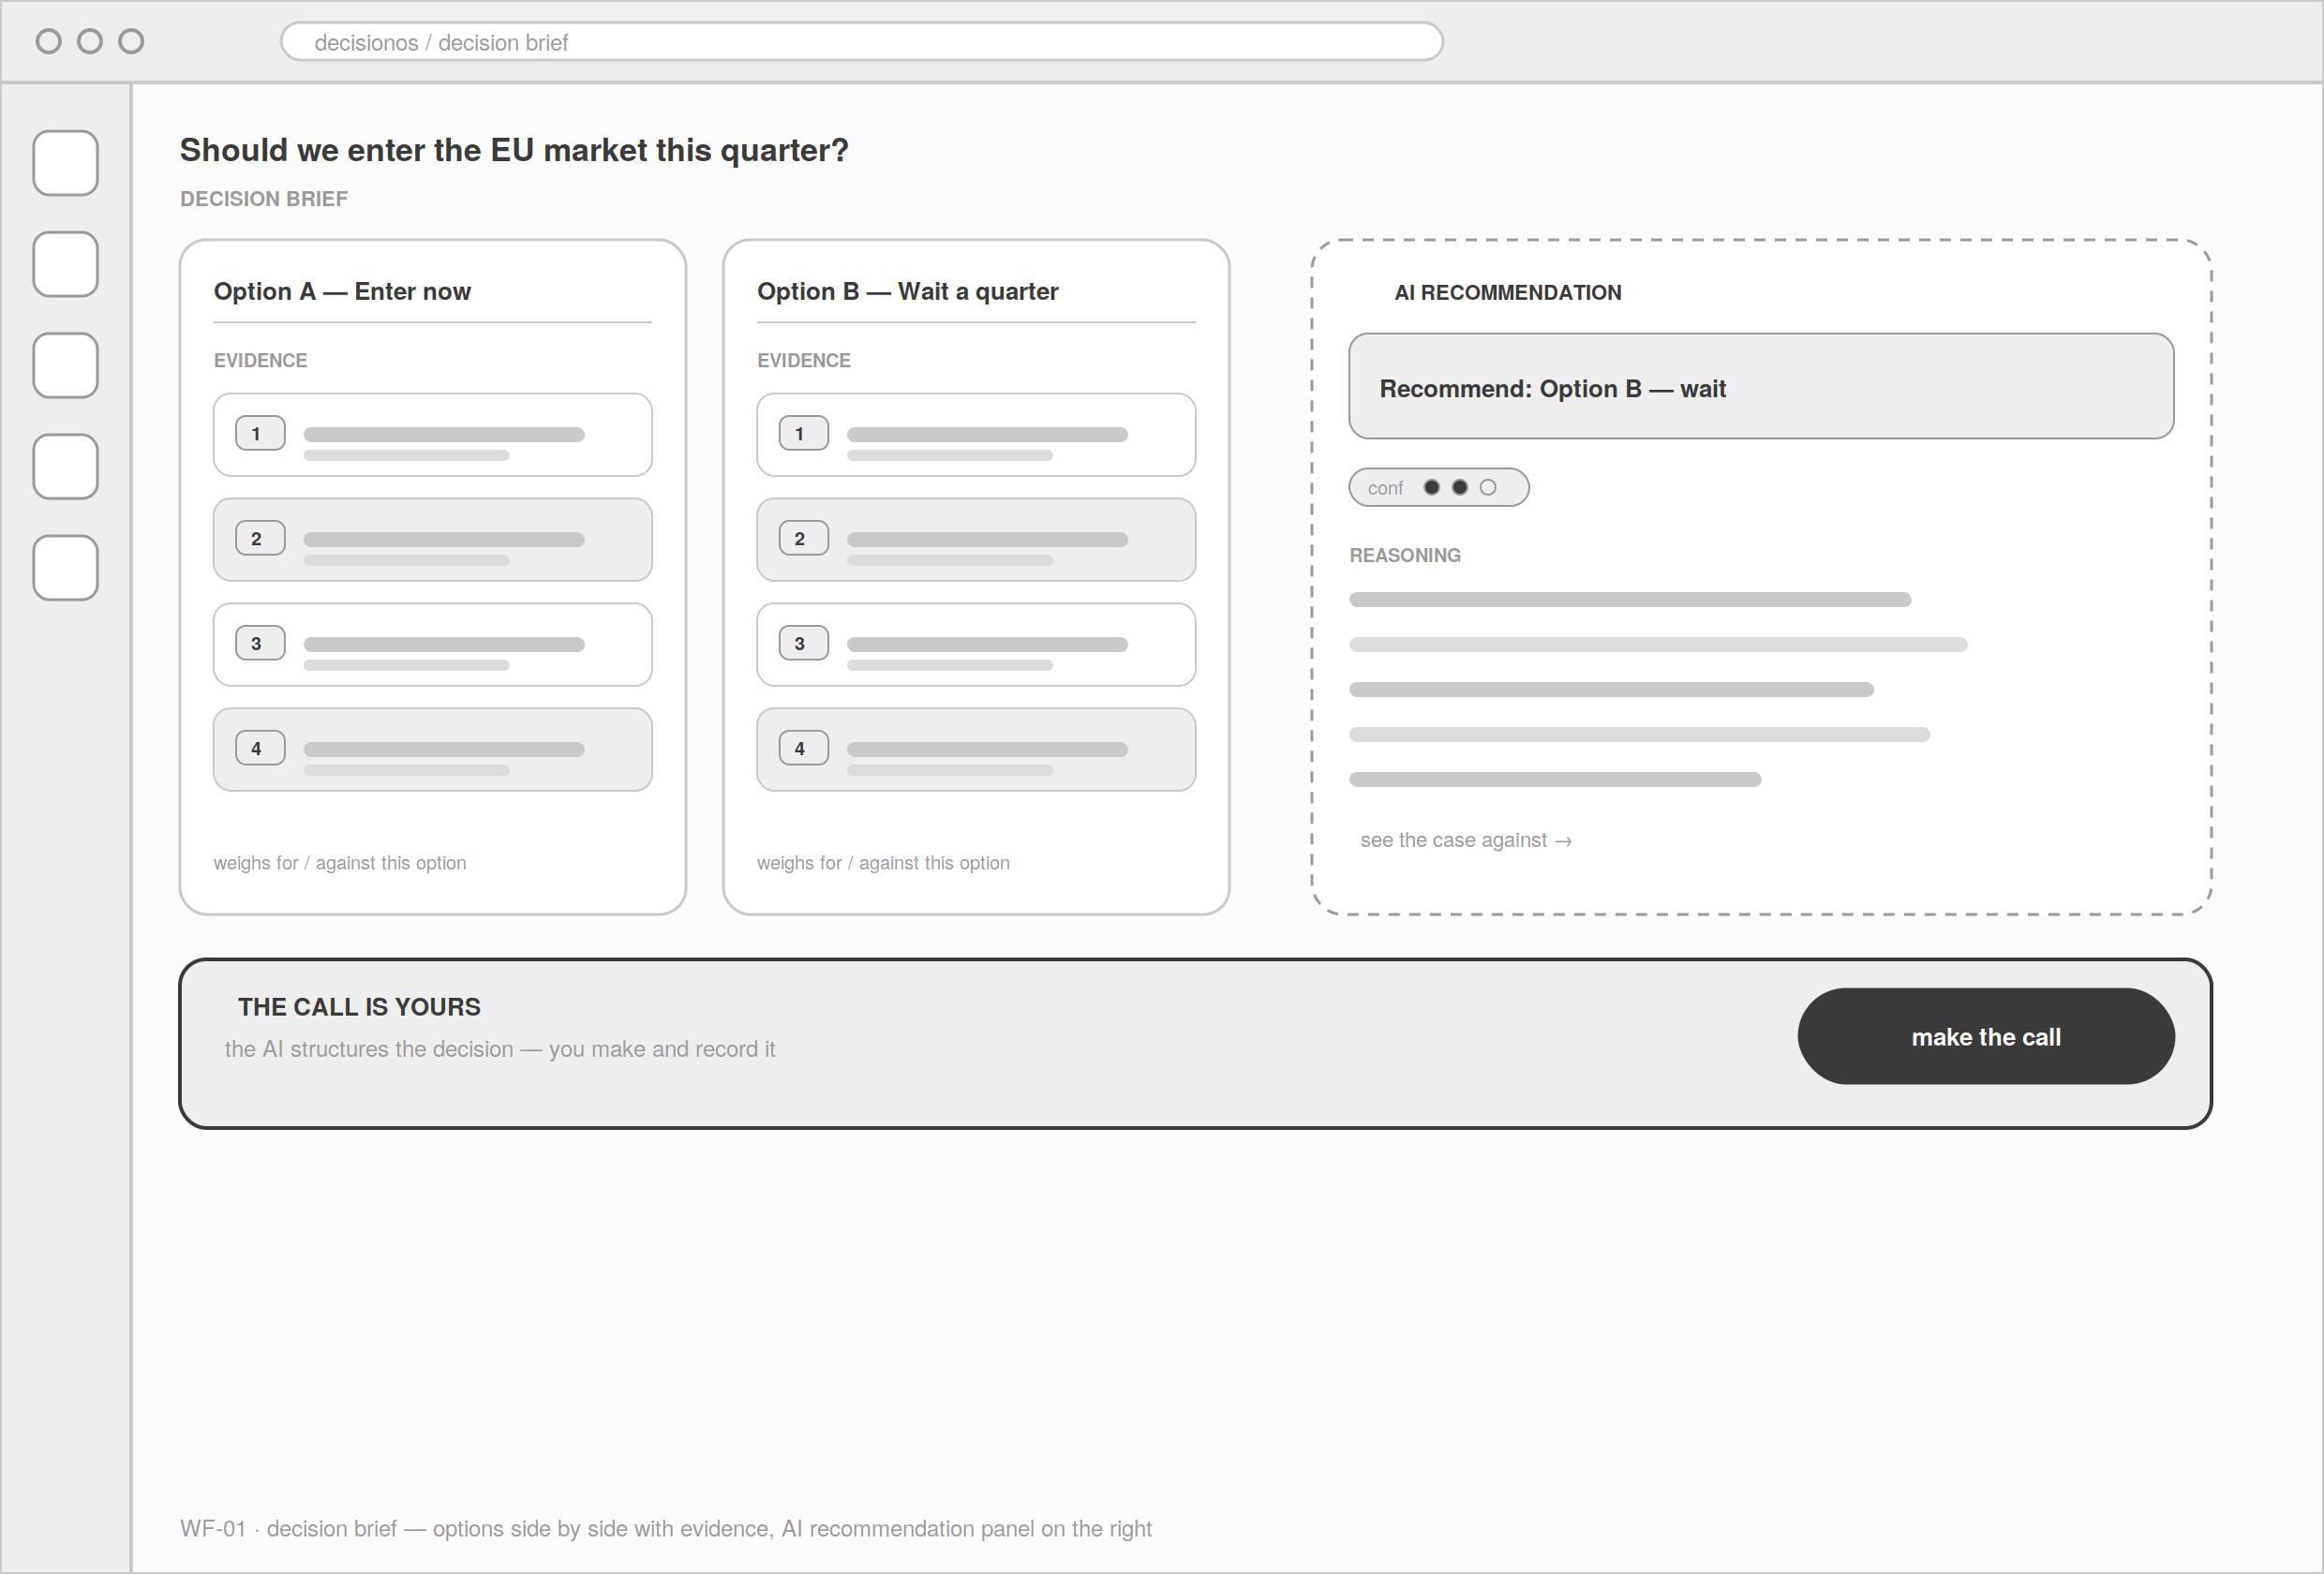Follow the see the case against link
The height and width of the screenshot is (1574, 2324).
[1466, 840]
